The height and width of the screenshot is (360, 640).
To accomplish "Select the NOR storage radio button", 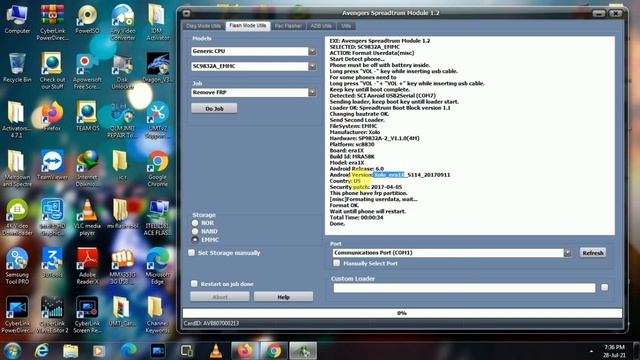I will coord(195,223).
